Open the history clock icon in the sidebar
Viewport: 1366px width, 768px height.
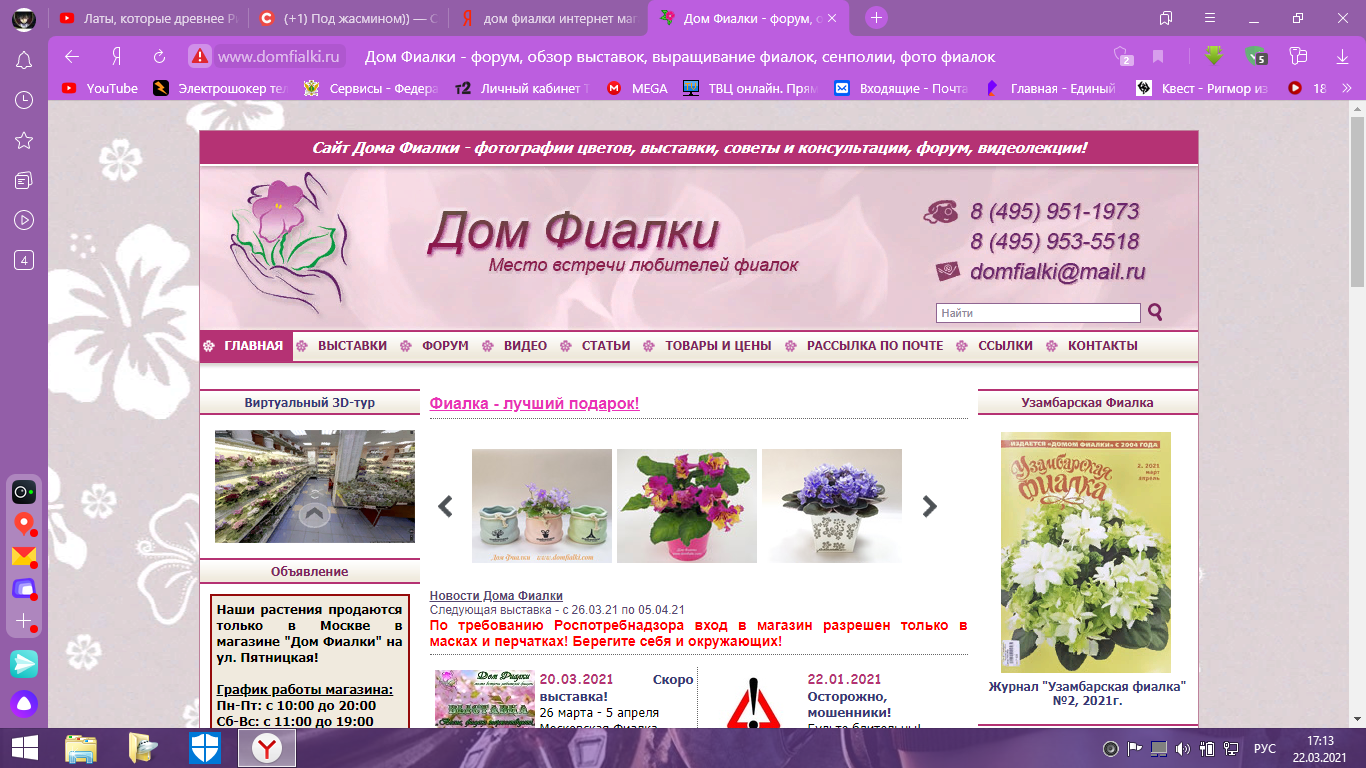(x=24, y=100)
